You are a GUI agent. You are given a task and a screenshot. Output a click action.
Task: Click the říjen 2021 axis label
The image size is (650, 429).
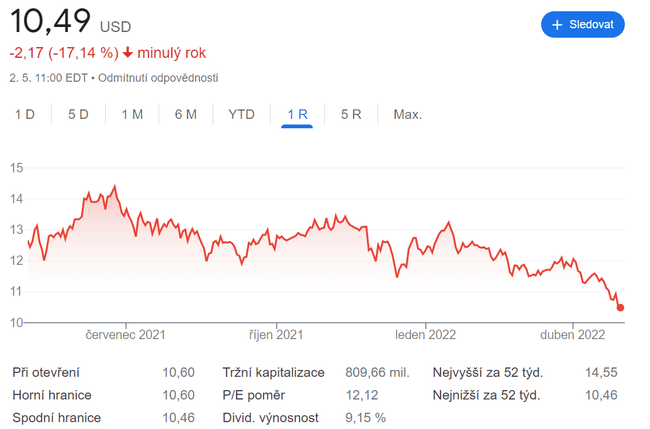tap(276, 335)
